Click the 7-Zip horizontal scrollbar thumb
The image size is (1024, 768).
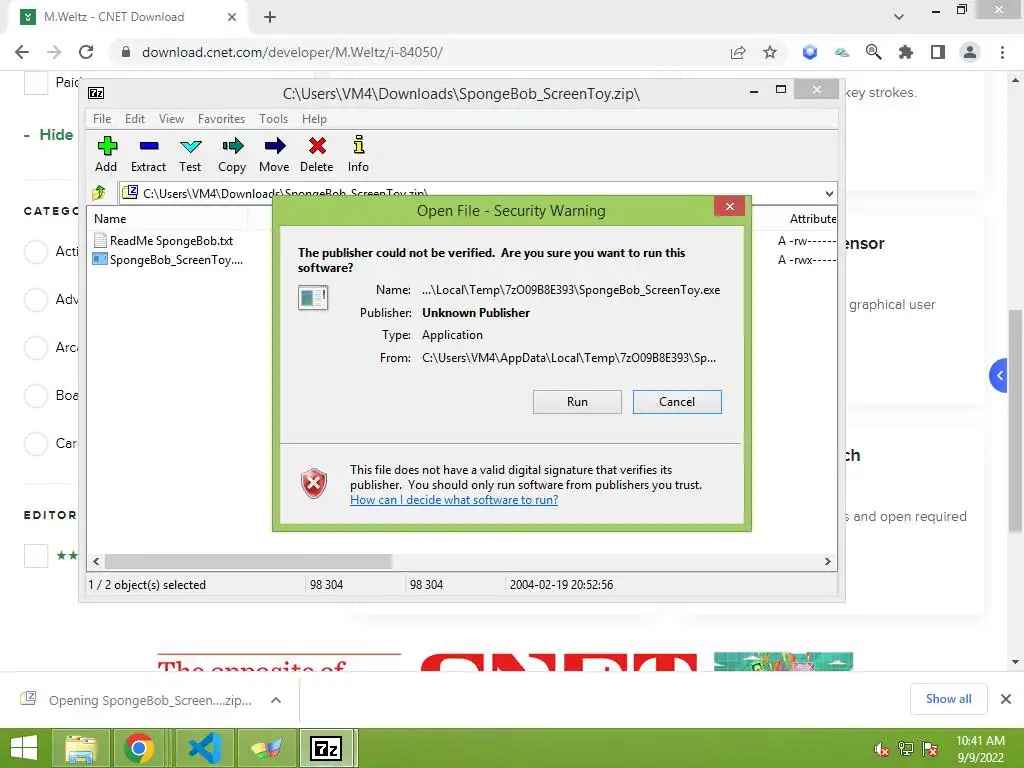click(x=248, y=562)
